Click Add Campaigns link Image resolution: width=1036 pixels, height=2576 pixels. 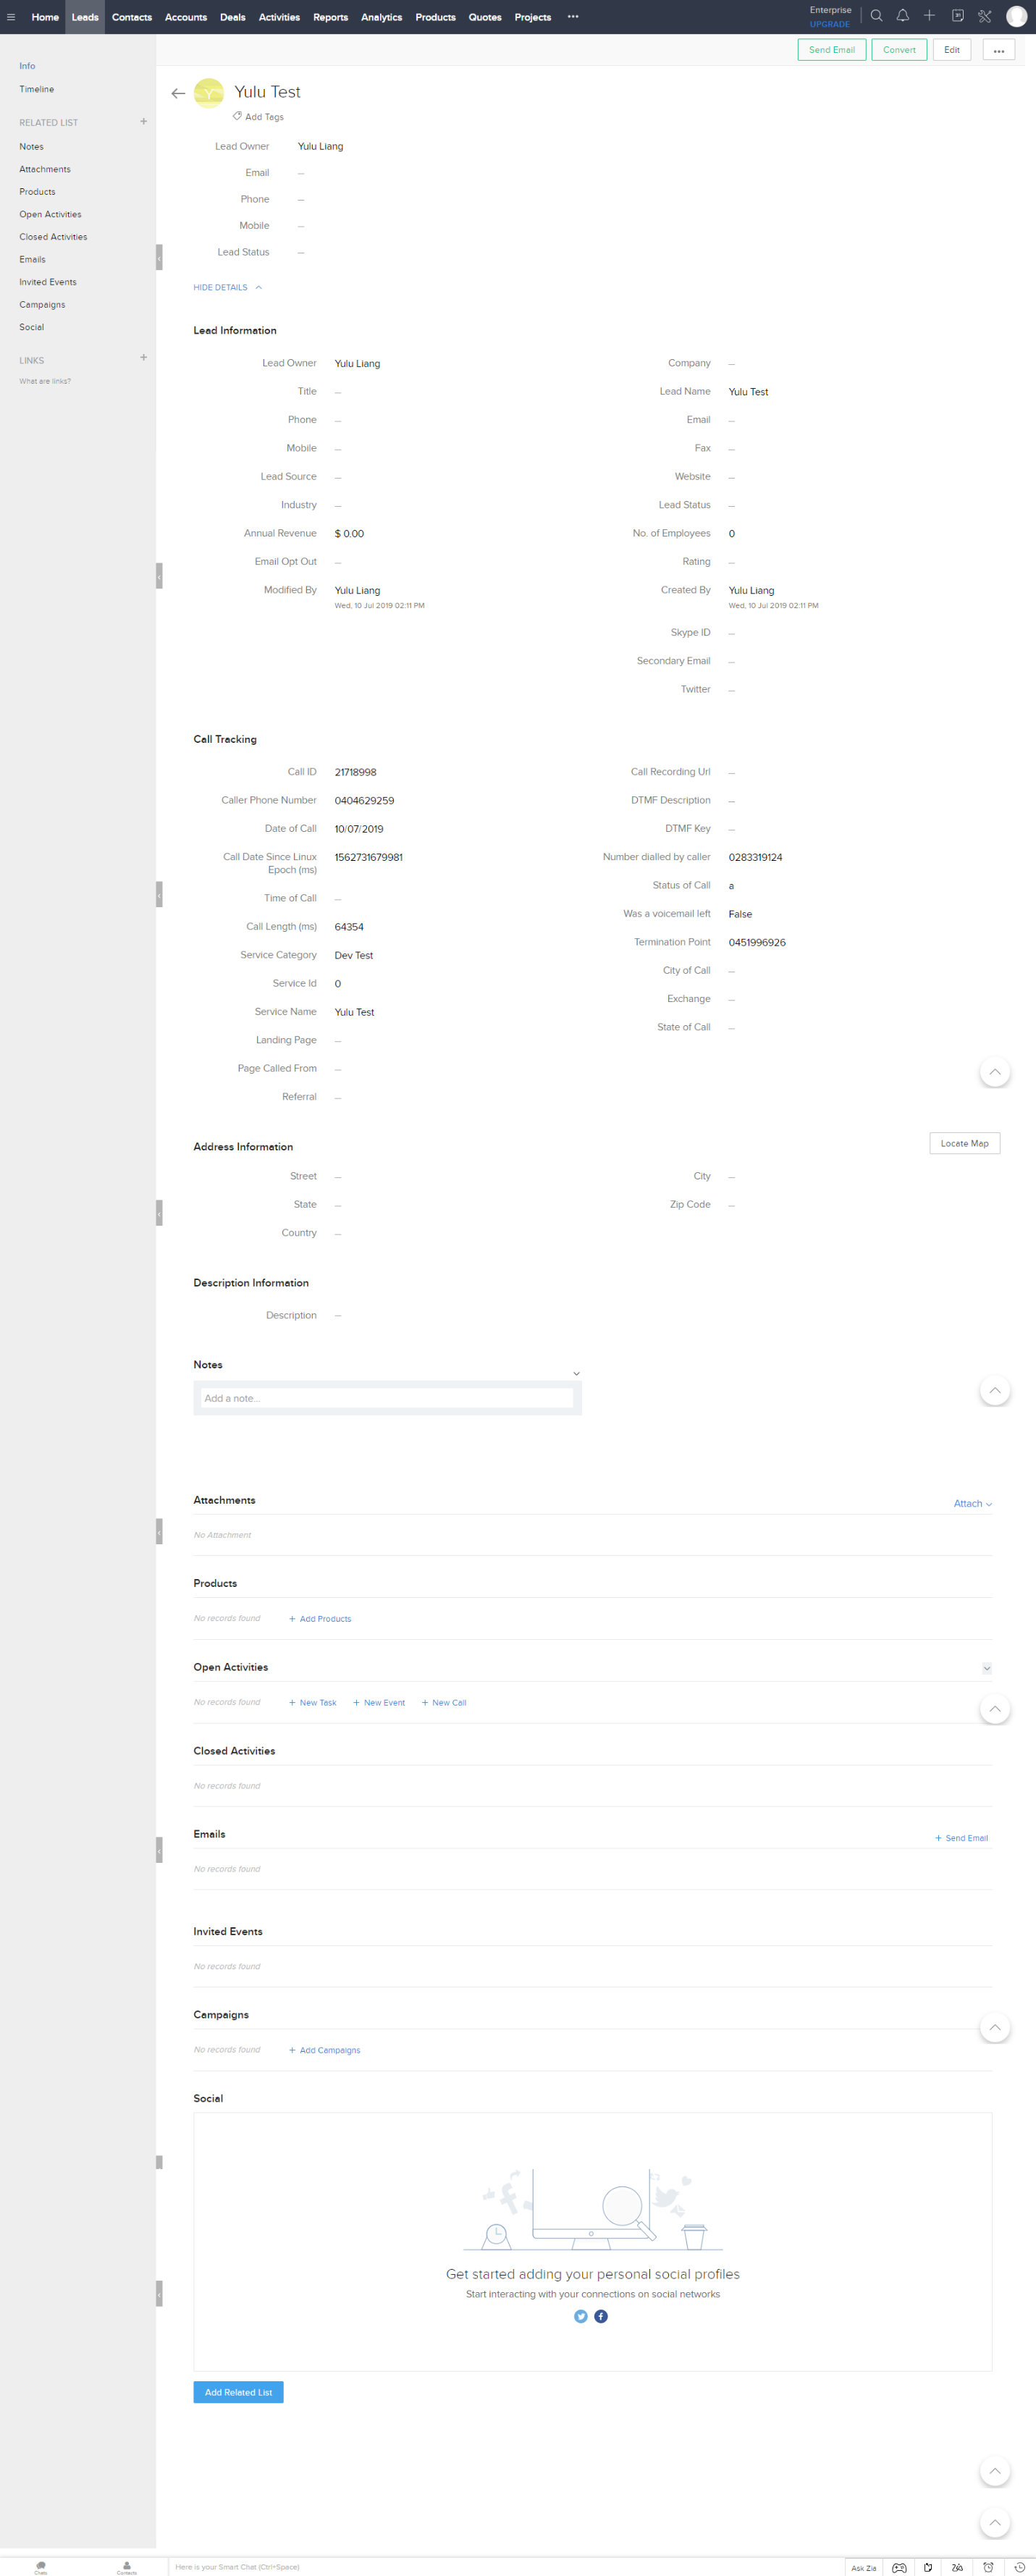point(324,2050)
